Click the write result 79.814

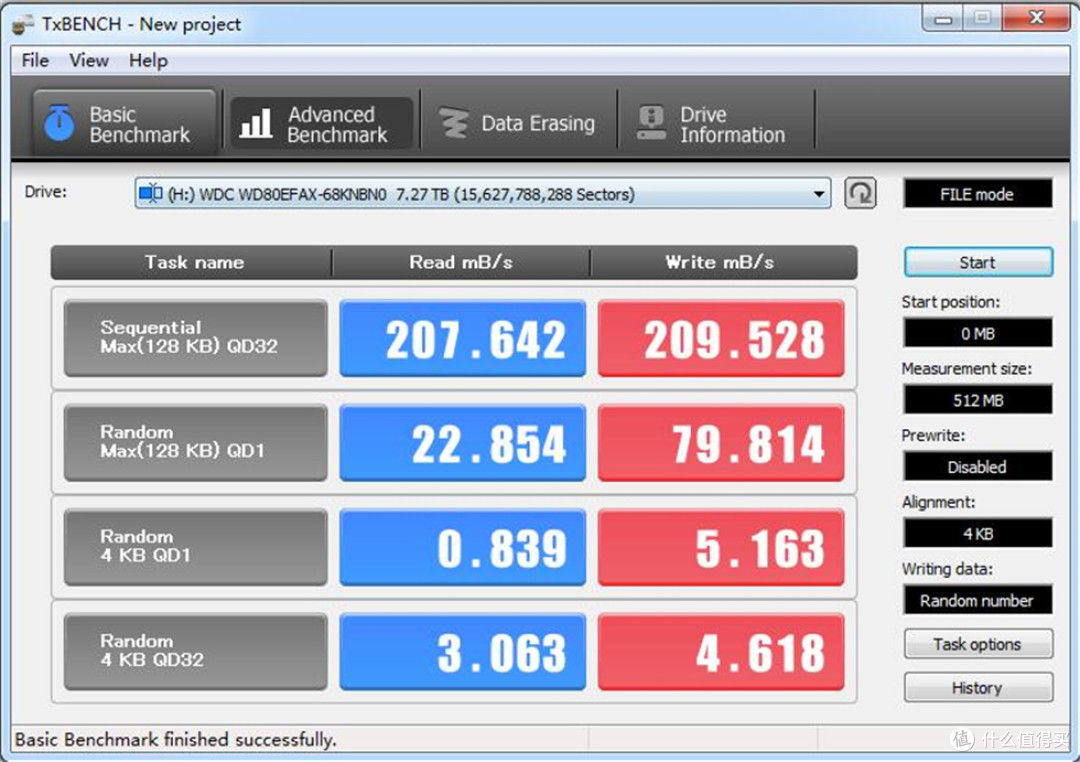pyautogui.click(x=721, y=442)
